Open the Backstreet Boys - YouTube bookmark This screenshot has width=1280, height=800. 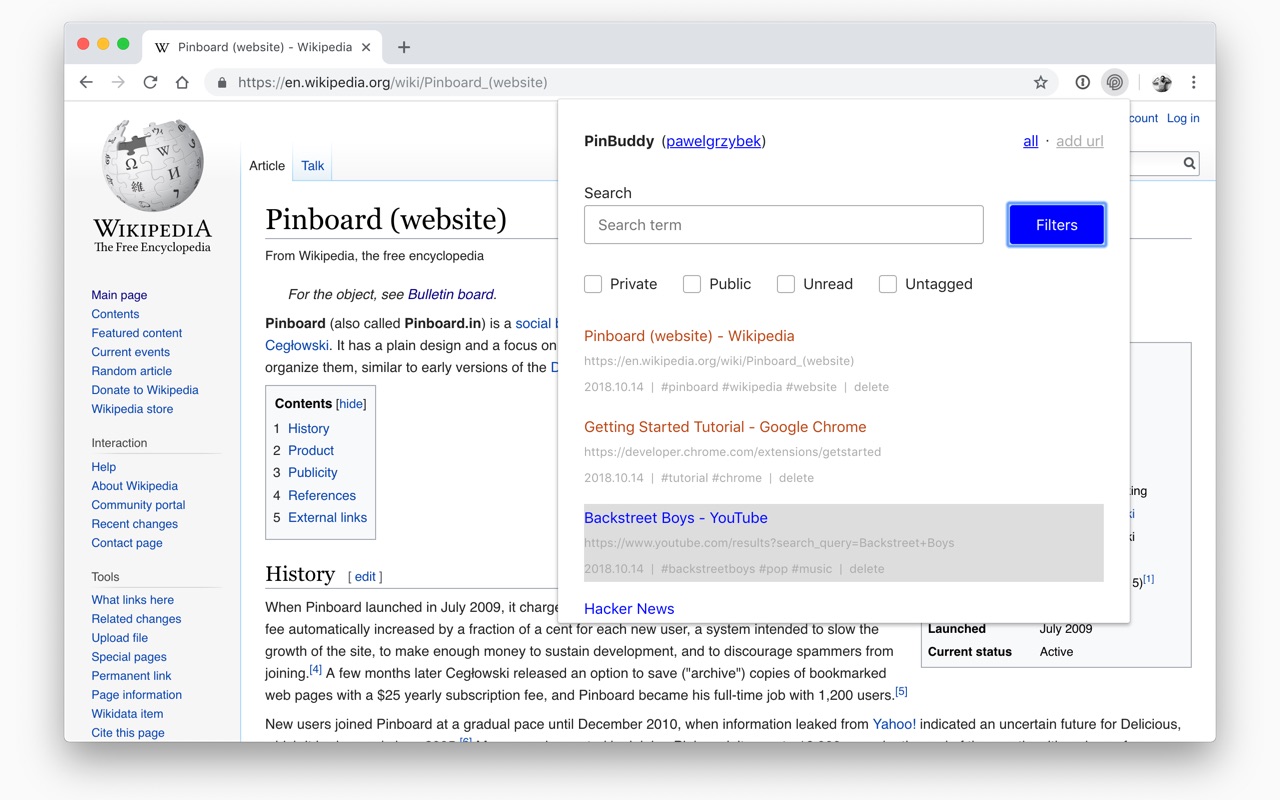[x=676, y=518]
